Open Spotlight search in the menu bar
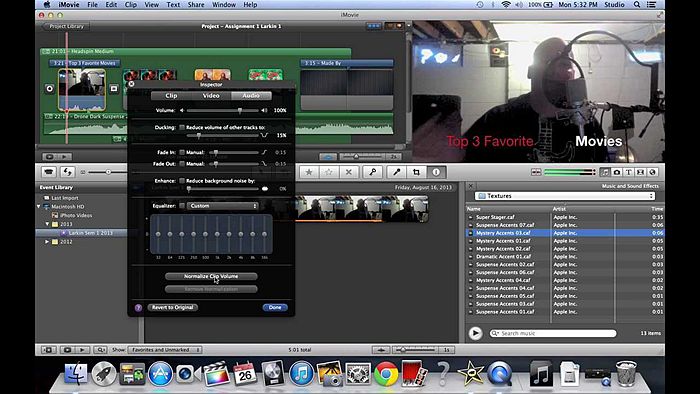 (637, 4)
